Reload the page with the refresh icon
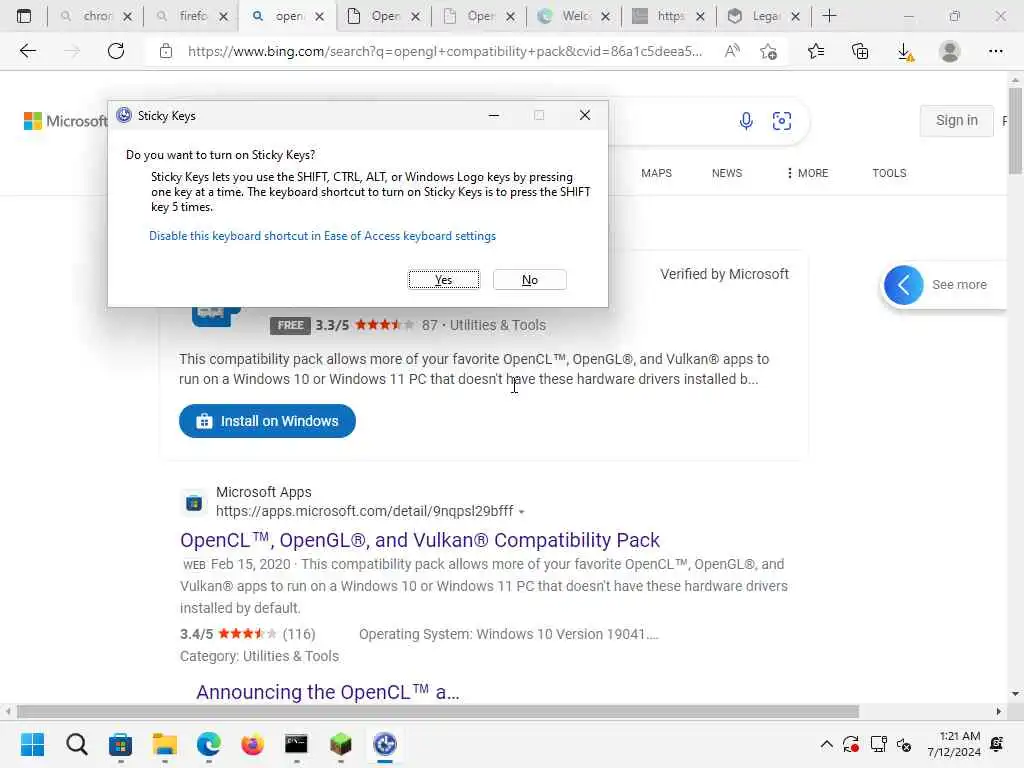Screen dimensions: 1024x768 [116, 51]
